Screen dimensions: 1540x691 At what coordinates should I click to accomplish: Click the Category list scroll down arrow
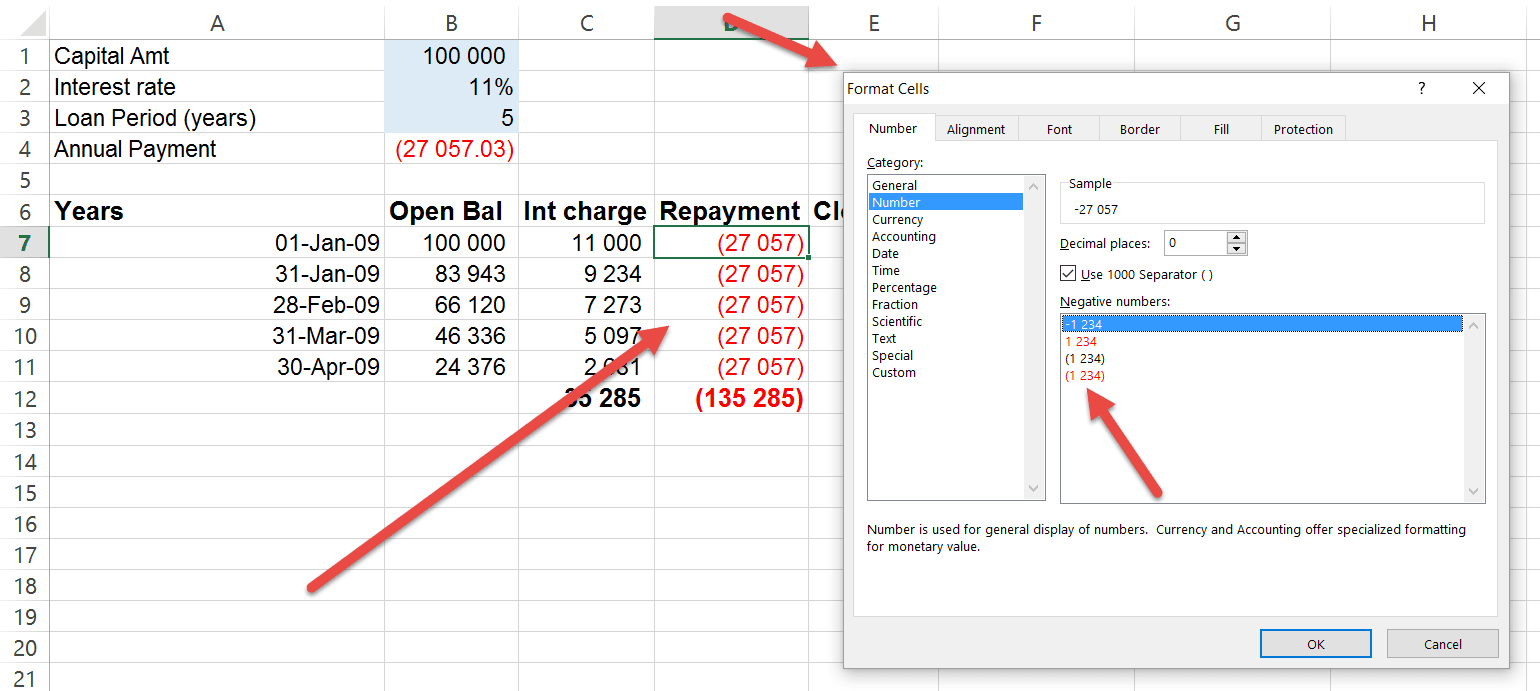1034,489
